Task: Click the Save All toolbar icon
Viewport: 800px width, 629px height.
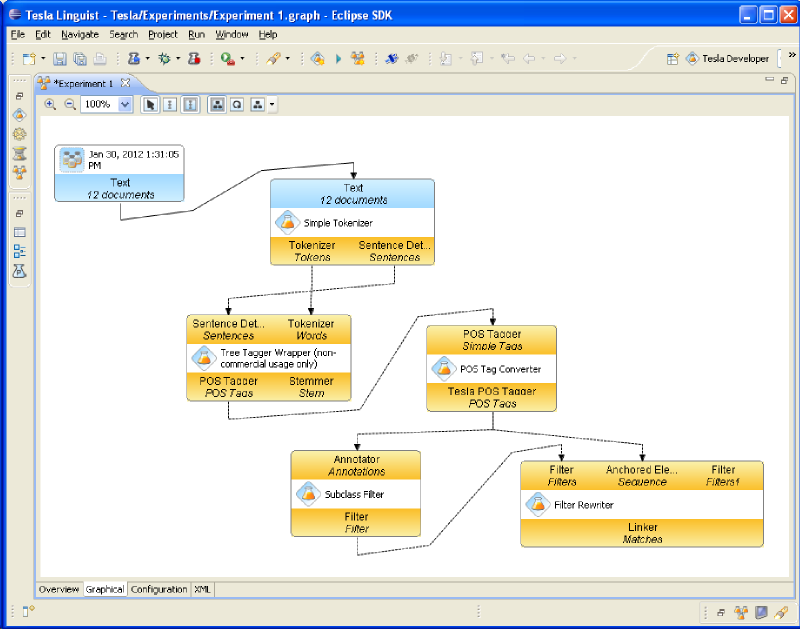Action: (x=80, y=59)
